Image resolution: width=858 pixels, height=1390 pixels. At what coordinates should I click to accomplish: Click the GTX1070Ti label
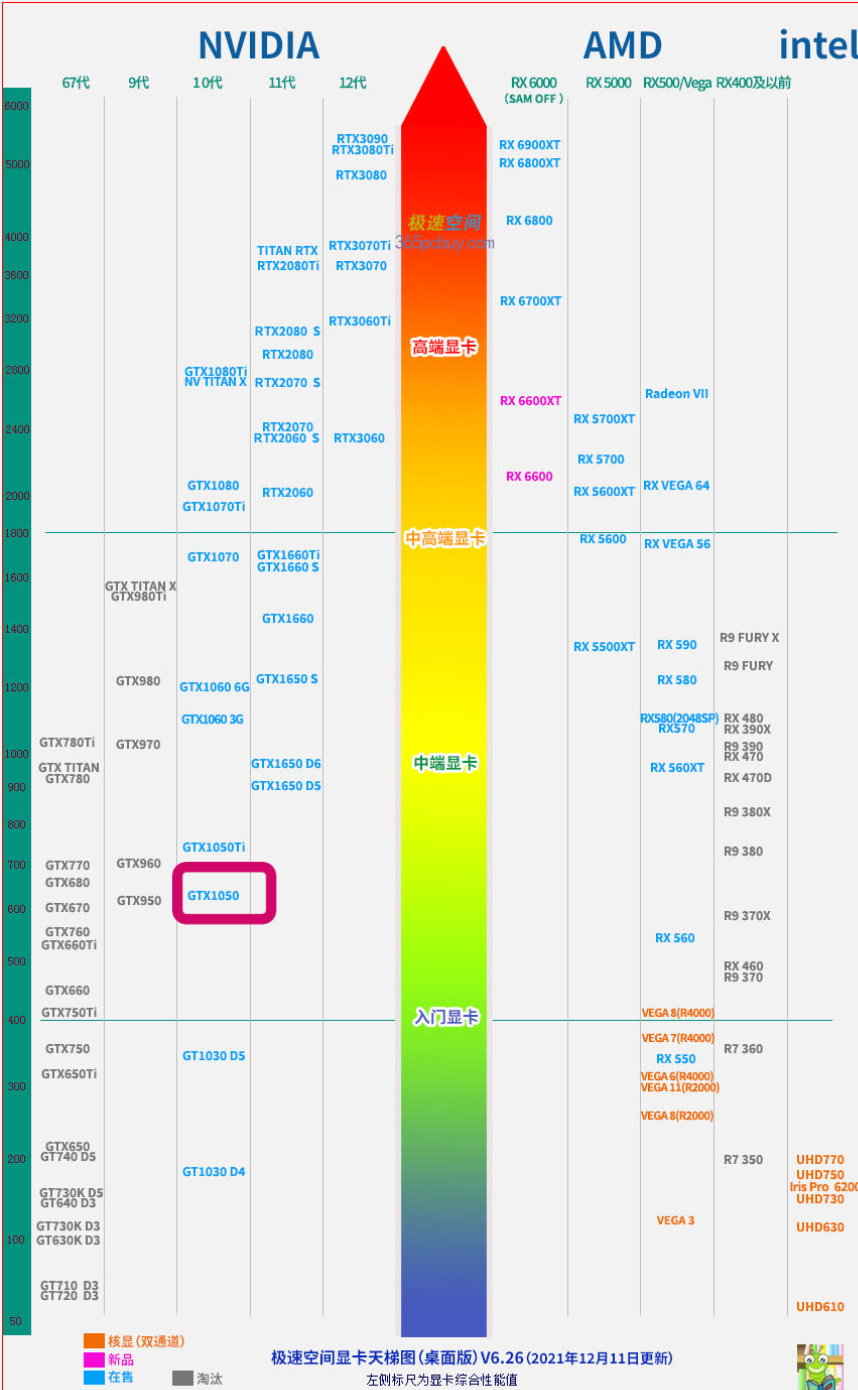[214, 507]
